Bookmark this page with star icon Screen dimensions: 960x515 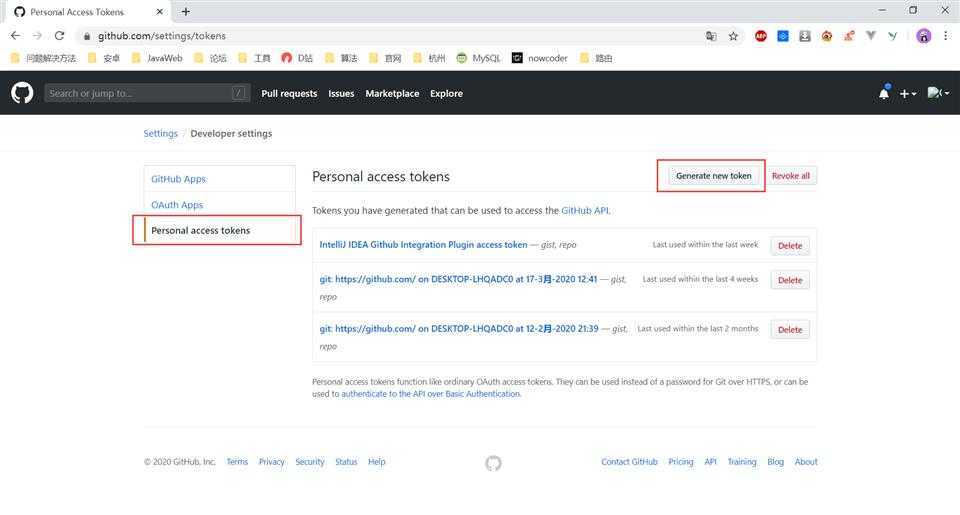(733, 36)
